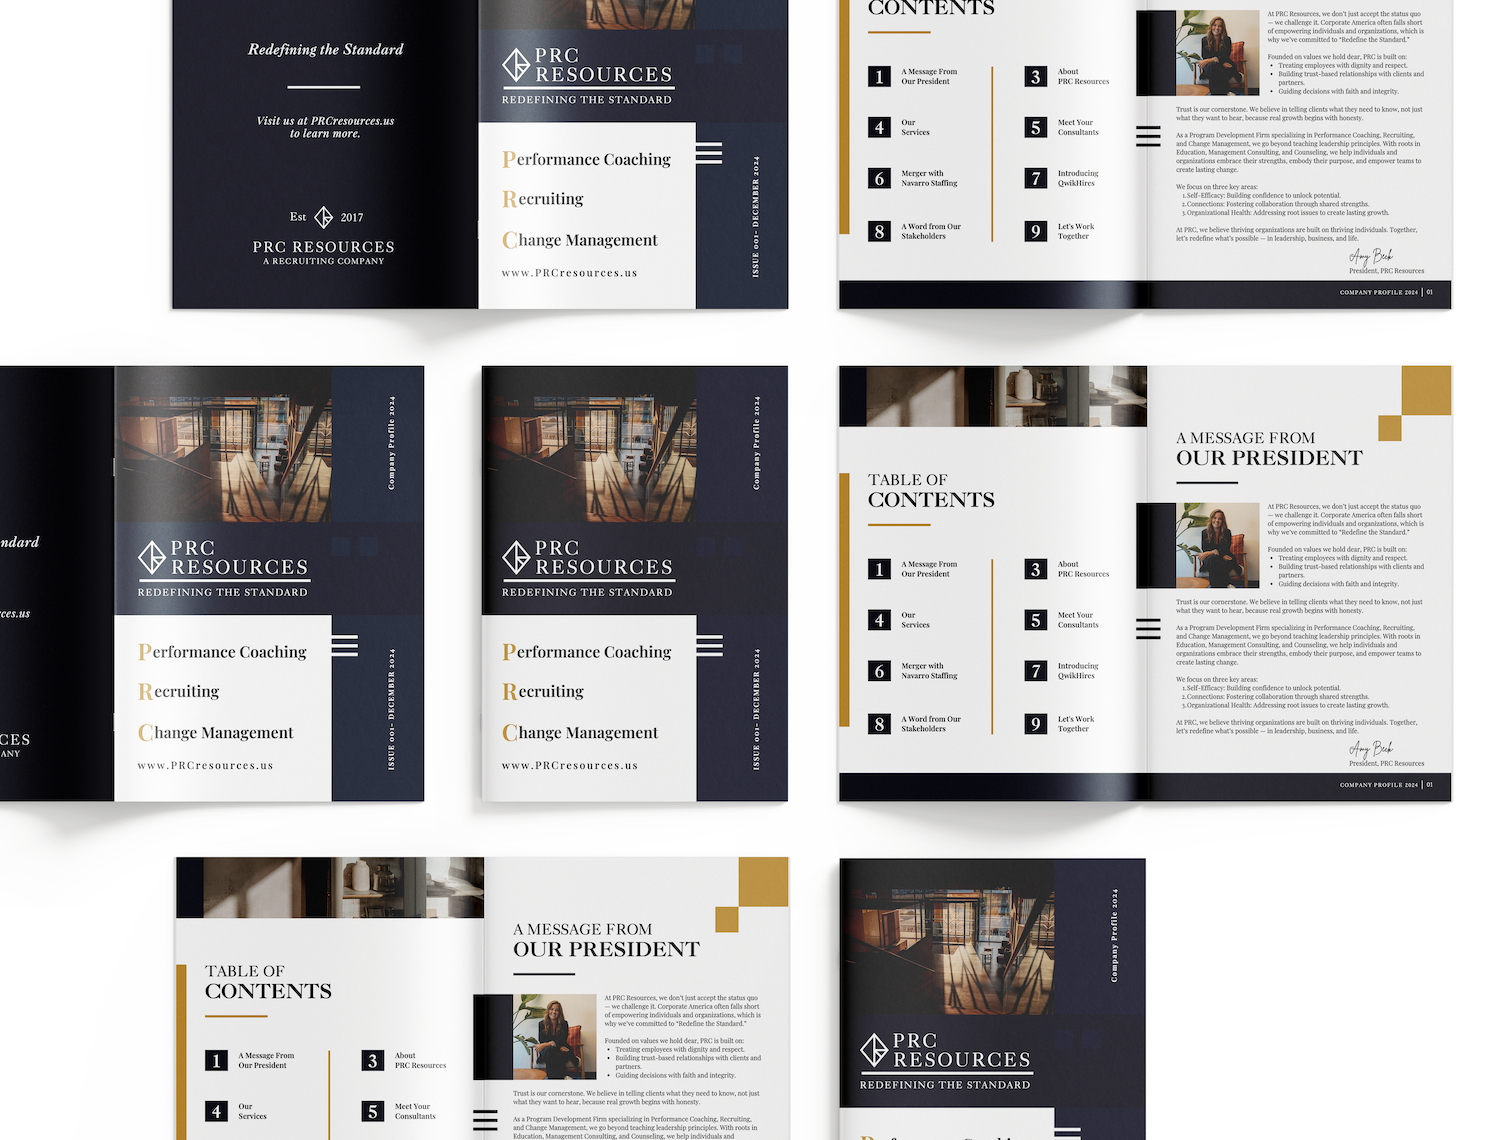Click numbered box 9 in the top-right spread
The height and width of the screenshot is (1140, 1500).
(1036, 231)
